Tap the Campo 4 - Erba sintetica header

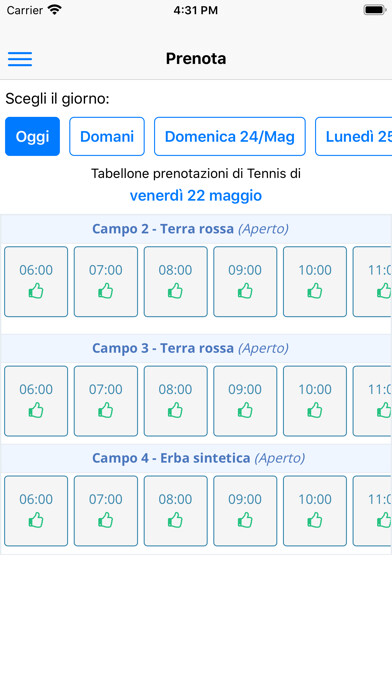198,458
